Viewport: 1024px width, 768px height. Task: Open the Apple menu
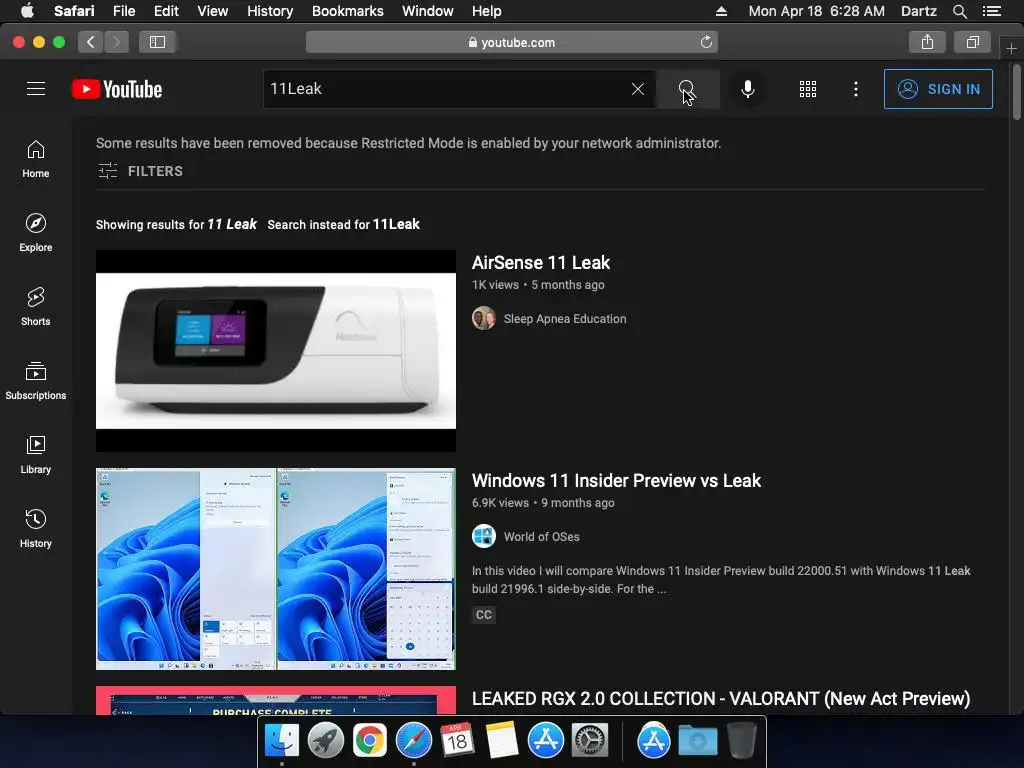[27, 11]
